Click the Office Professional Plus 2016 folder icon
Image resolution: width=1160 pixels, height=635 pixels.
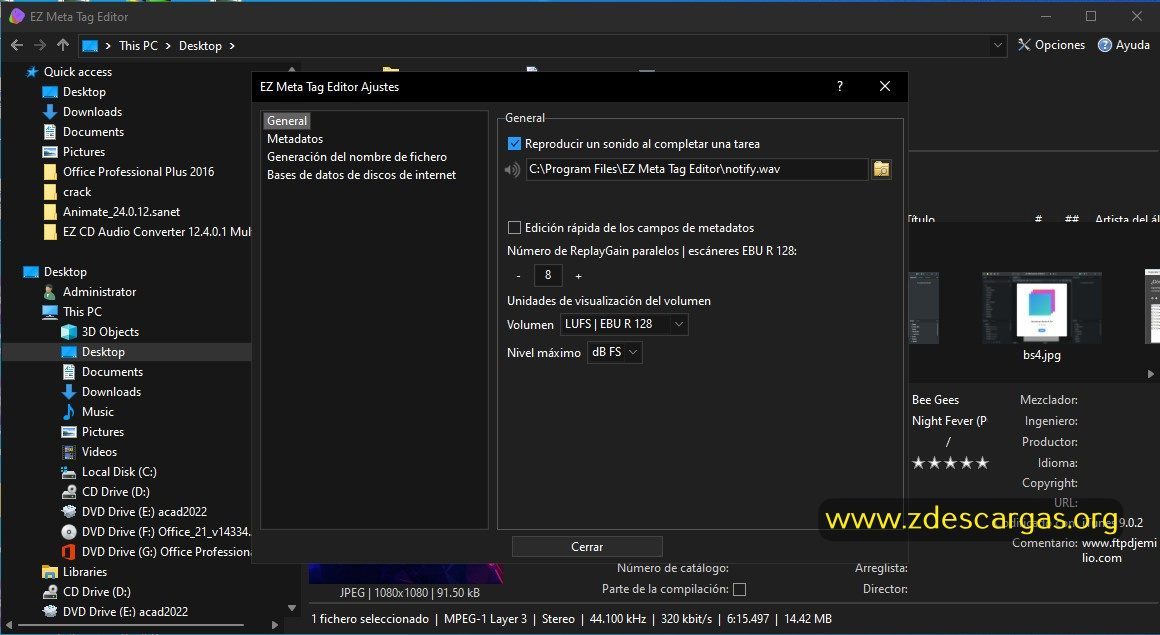pos(50,172)
